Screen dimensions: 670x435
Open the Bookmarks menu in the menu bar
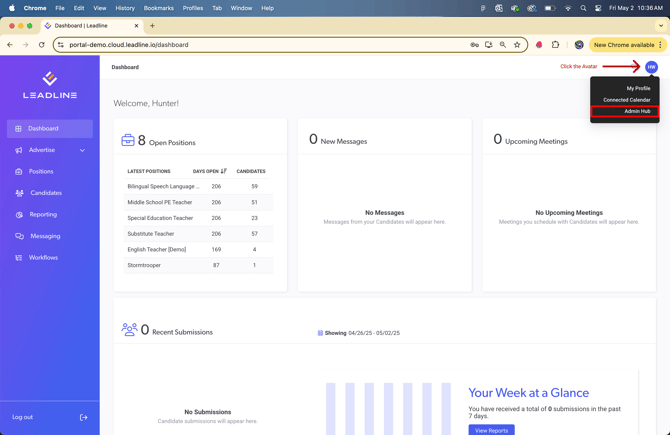tap(159, 8)
